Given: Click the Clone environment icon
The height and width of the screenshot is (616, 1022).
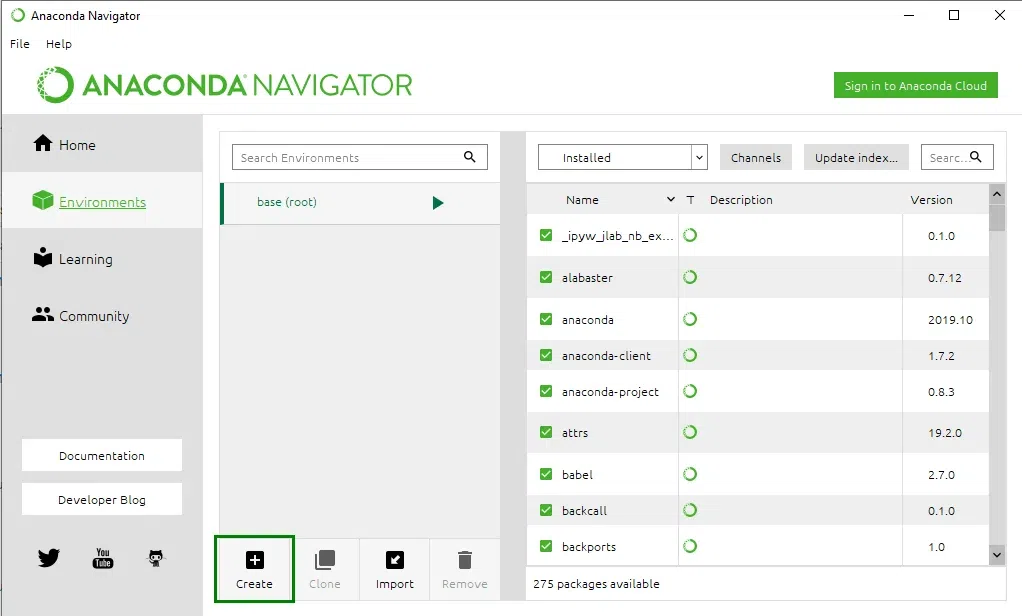Looking at the screenshot, I should click(325, 560).
